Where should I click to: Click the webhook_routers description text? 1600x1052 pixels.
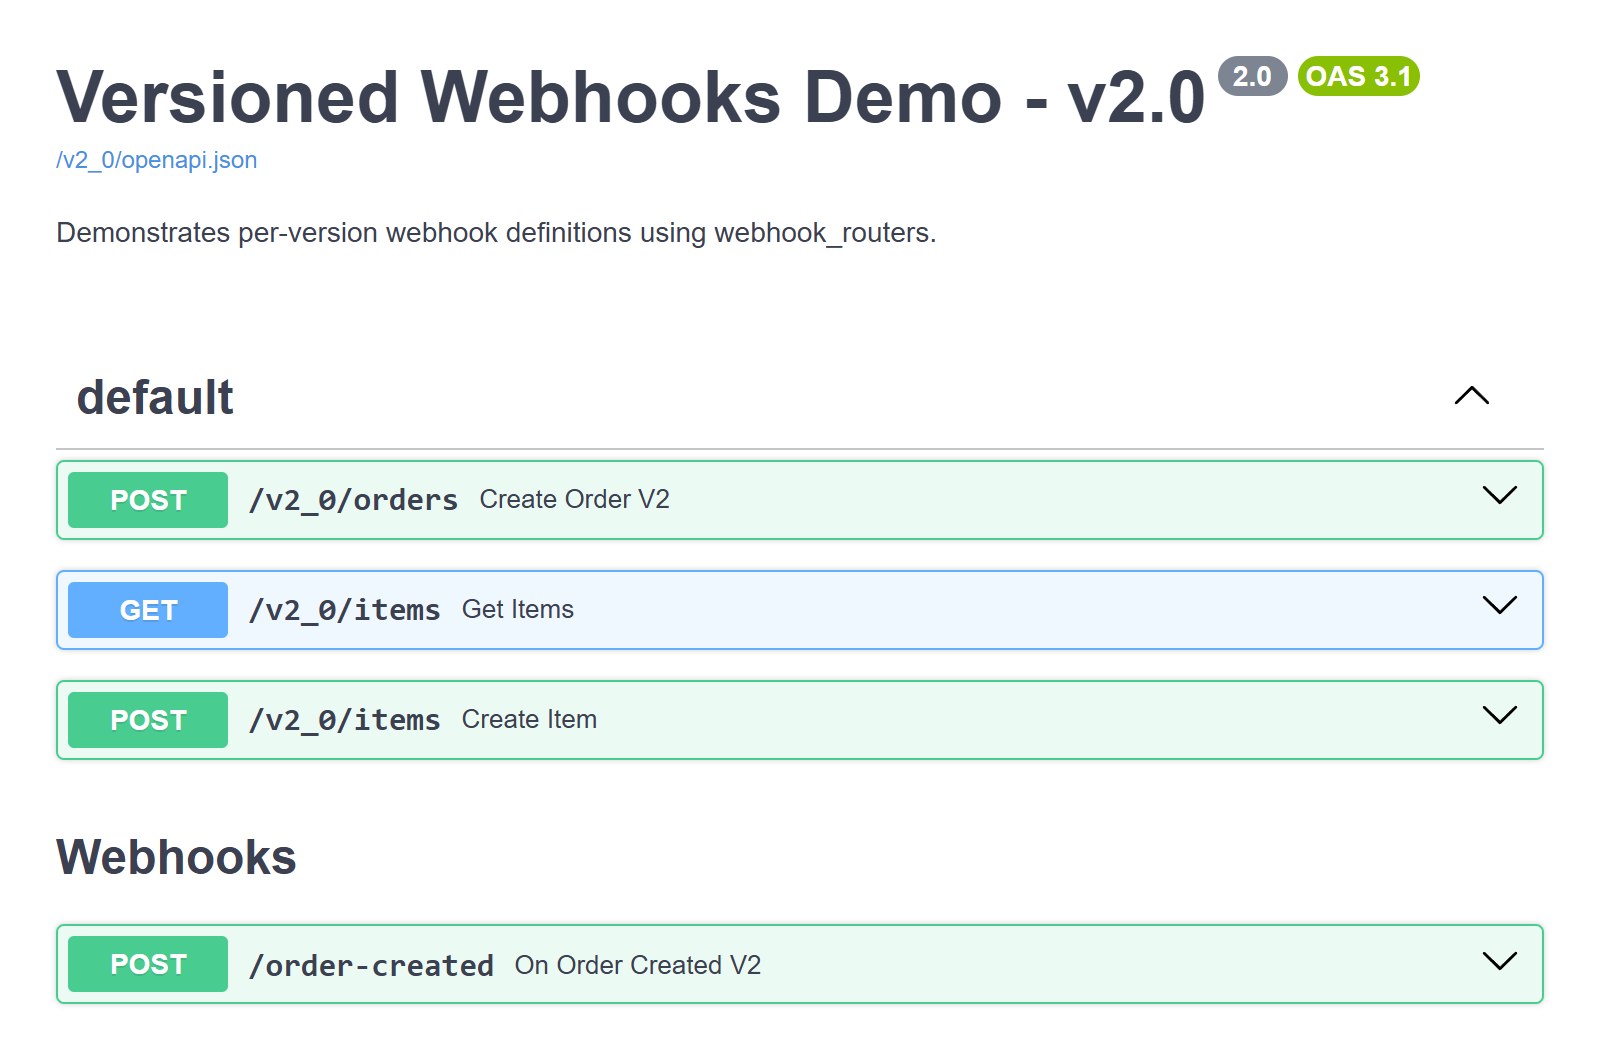(496, 233)
